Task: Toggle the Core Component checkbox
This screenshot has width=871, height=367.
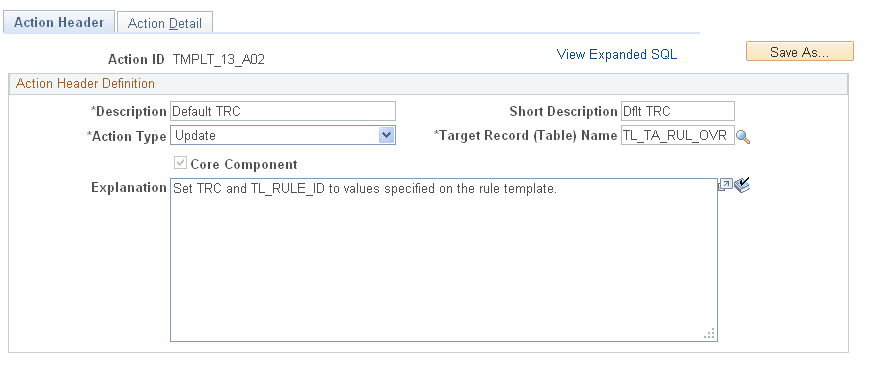Action: tap(179, 163)
